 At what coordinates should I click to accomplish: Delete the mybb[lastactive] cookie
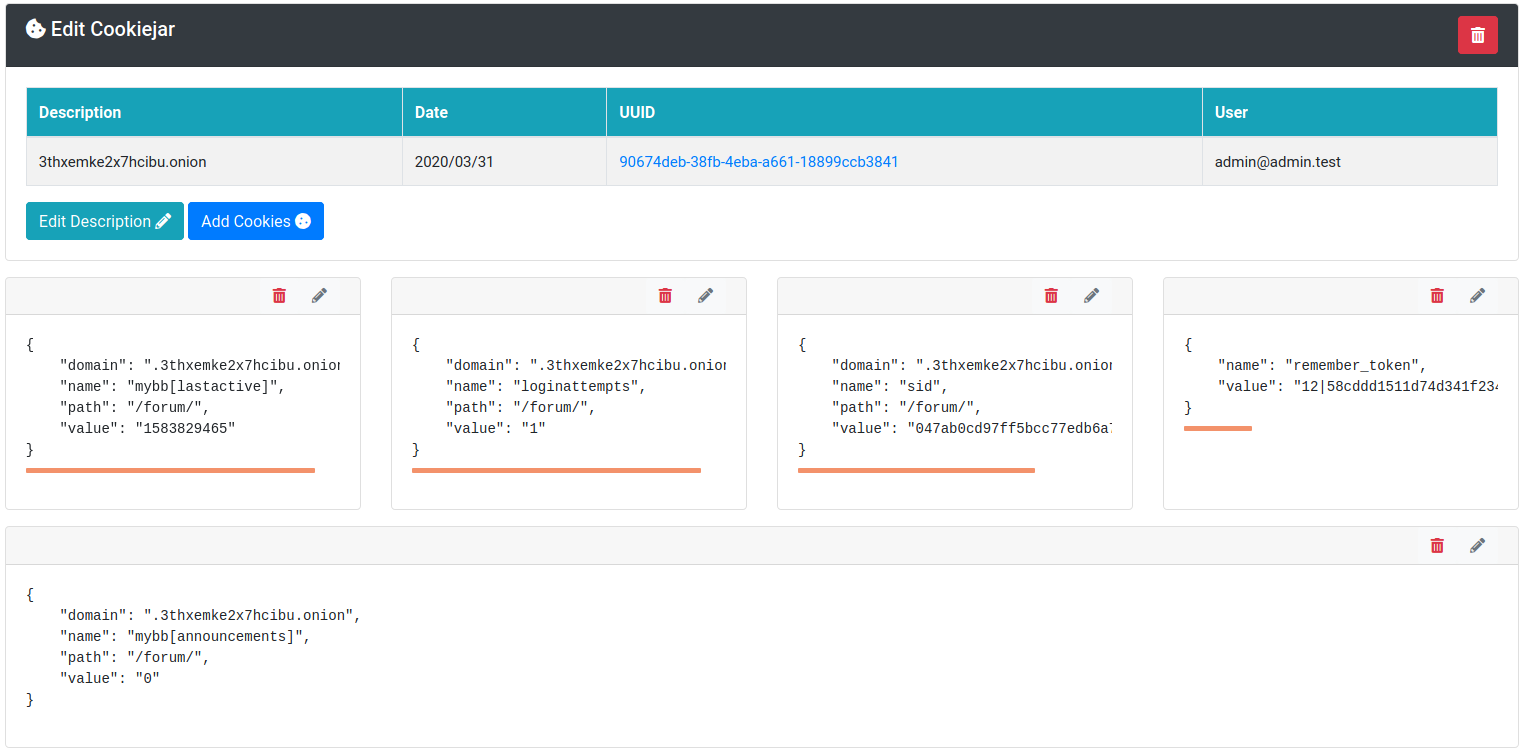point(279,296)
